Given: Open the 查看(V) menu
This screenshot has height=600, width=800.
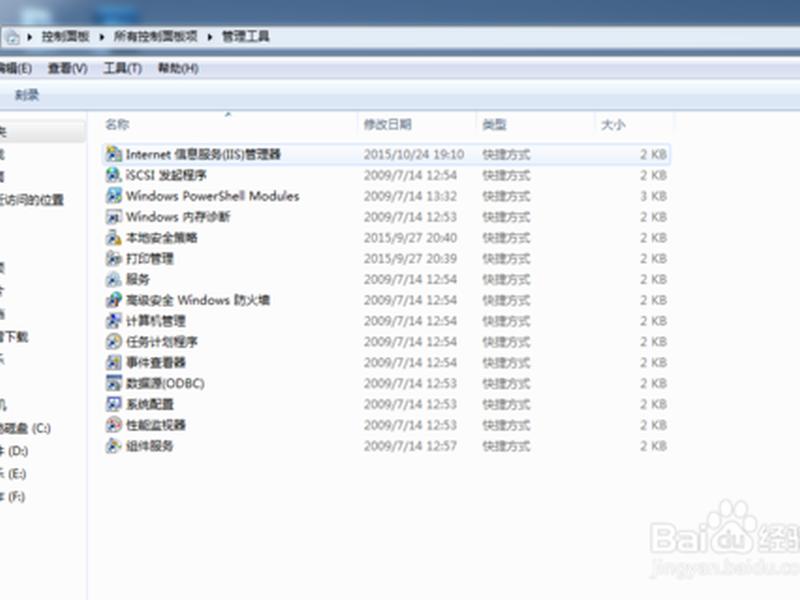Looking at the screenshot, I should tap(67, 68).
